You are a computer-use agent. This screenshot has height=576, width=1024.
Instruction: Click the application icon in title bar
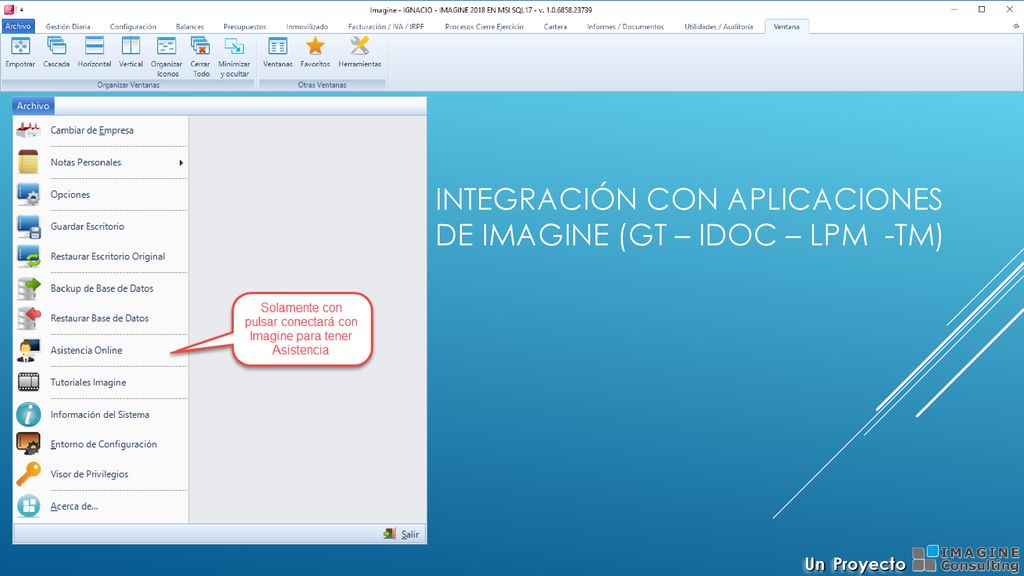[x=8, y=9]
